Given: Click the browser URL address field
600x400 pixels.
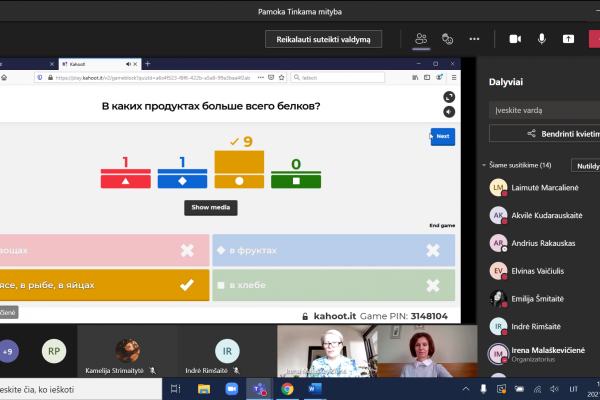Looking at the screenshot, I should pyautogui.click(x=153, y=78).
